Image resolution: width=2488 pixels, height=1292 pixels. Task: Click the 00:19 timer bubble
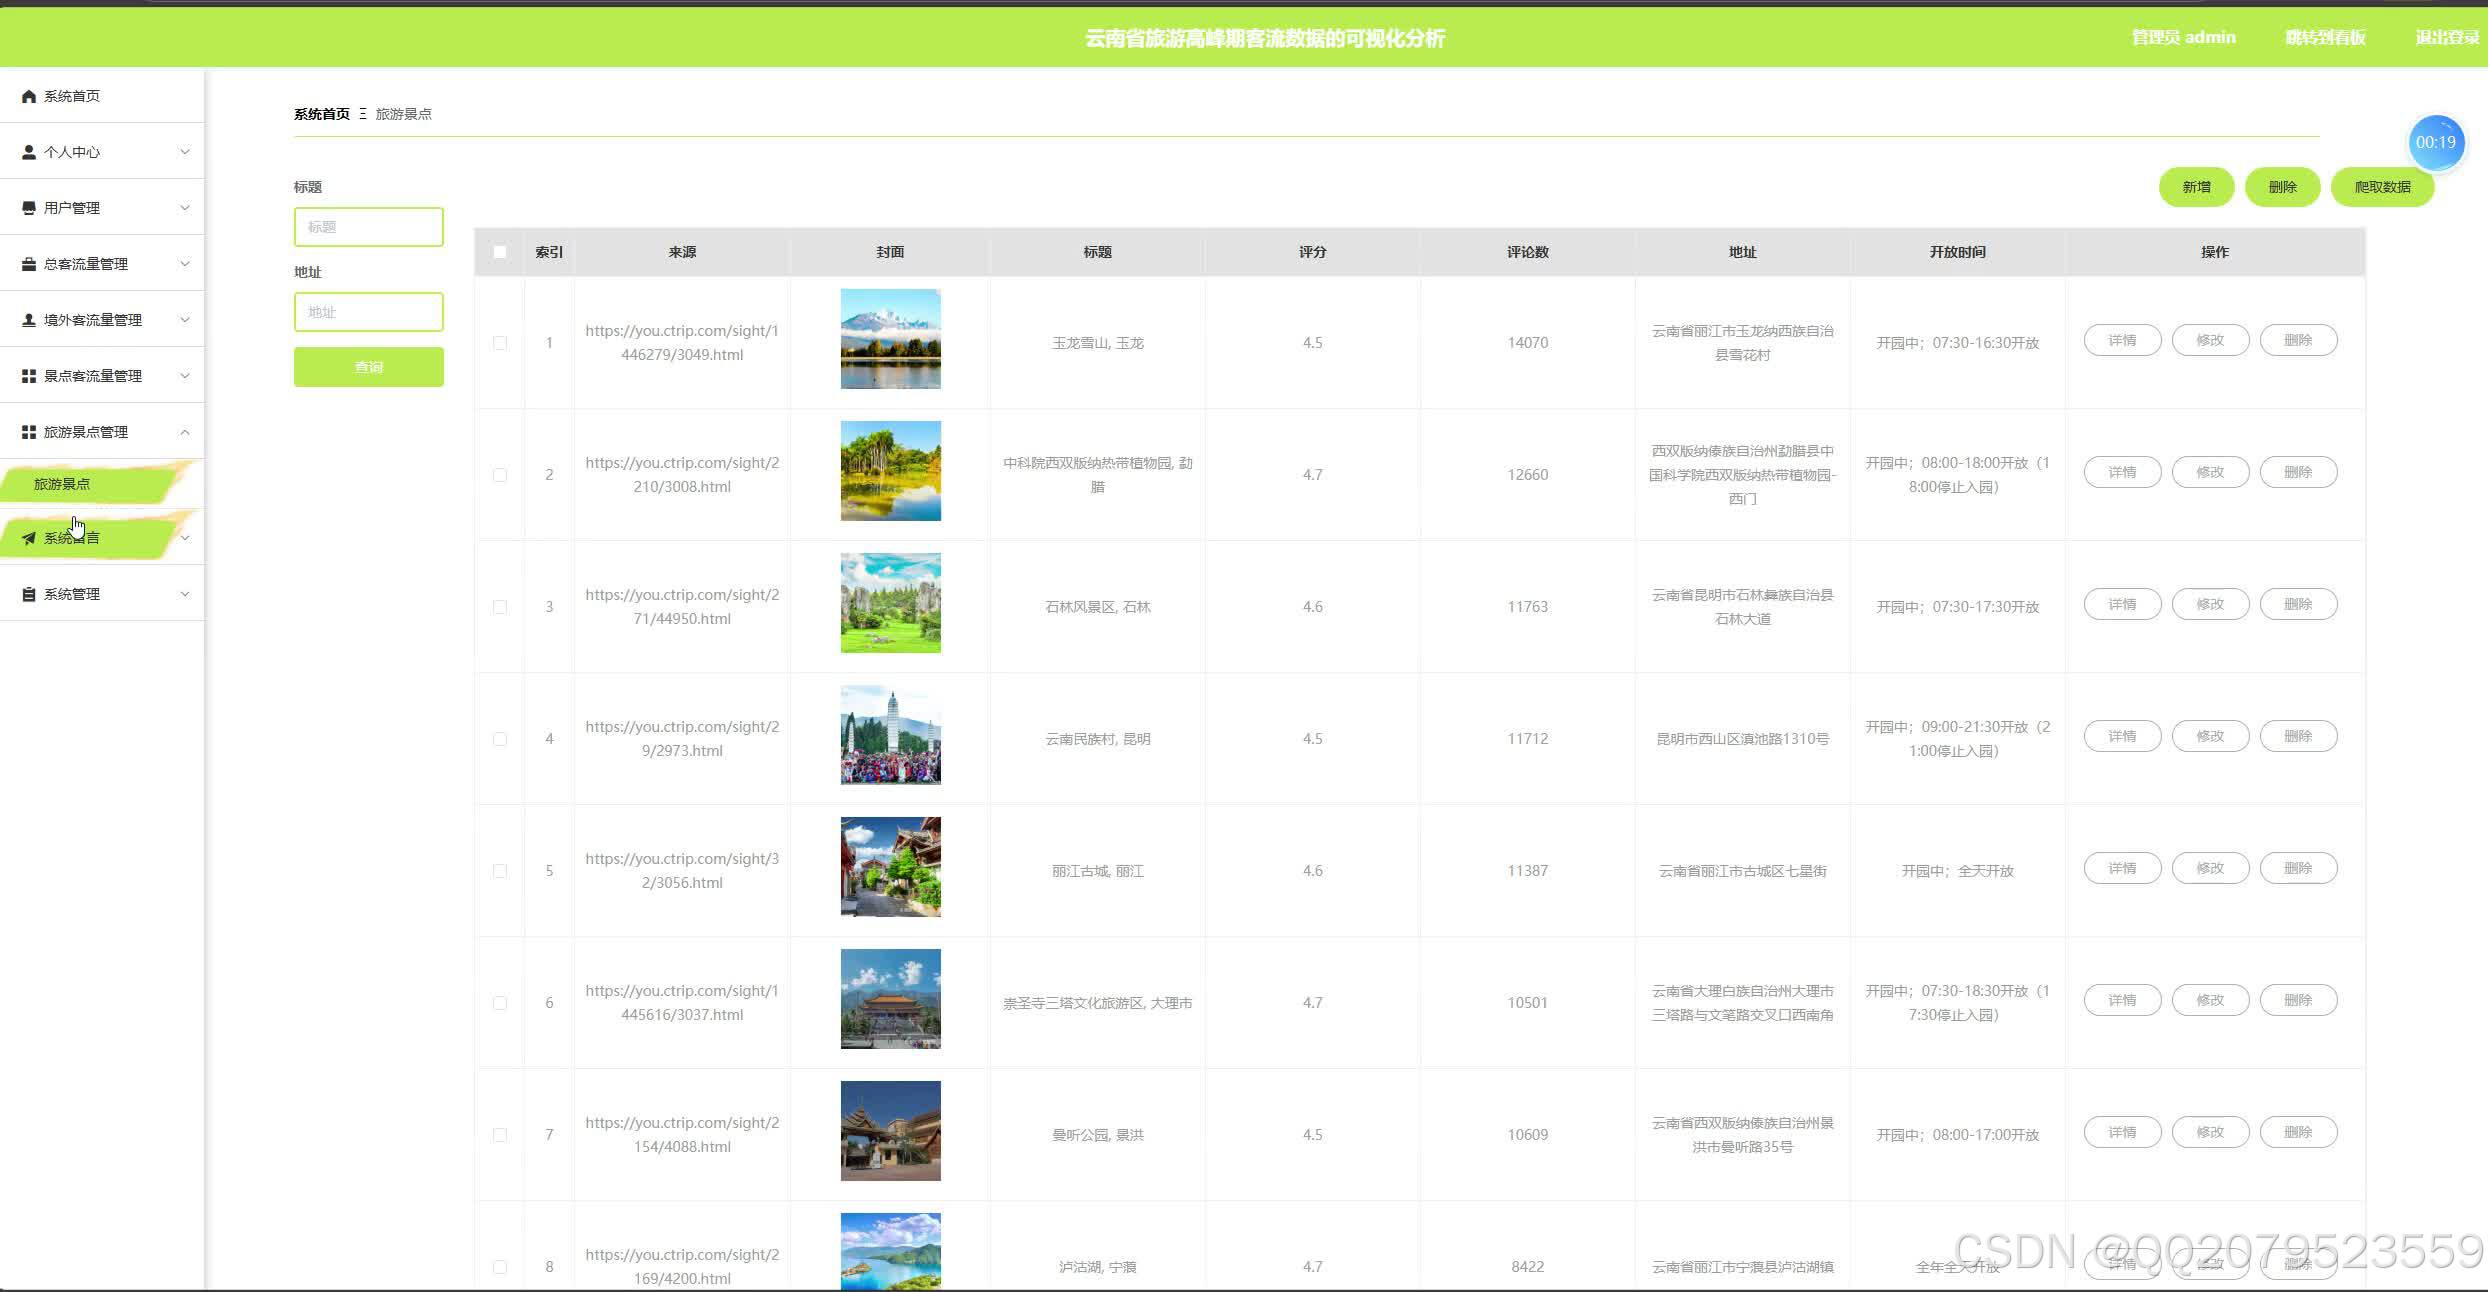pos(2435,142)
